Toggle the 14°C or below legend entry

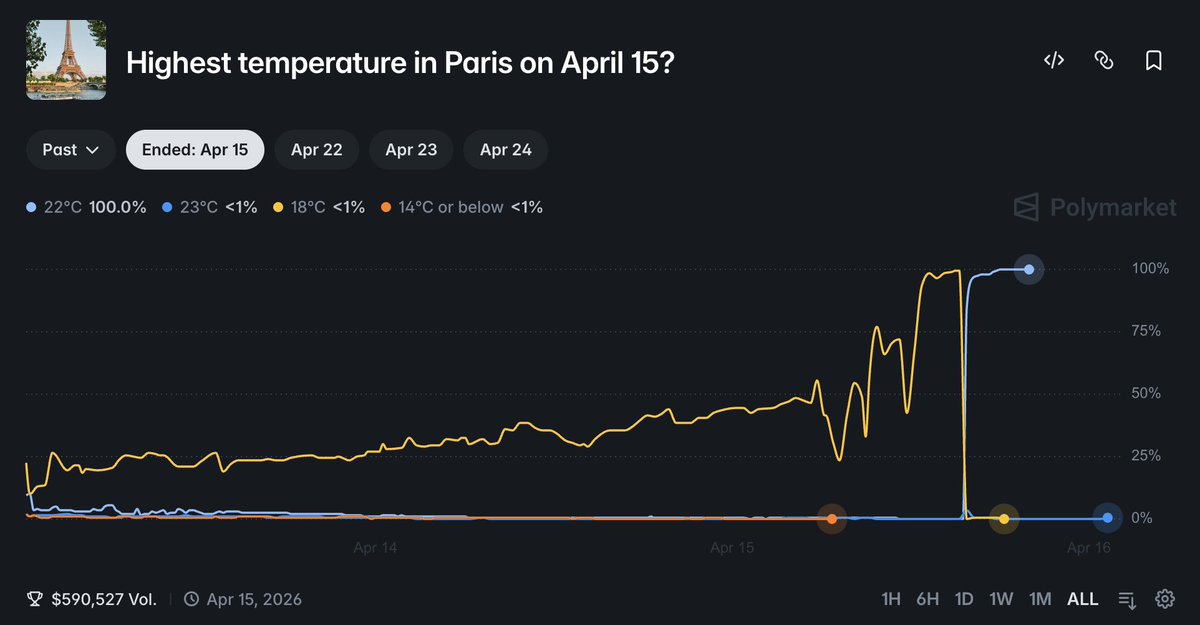(x=450, y=207)
